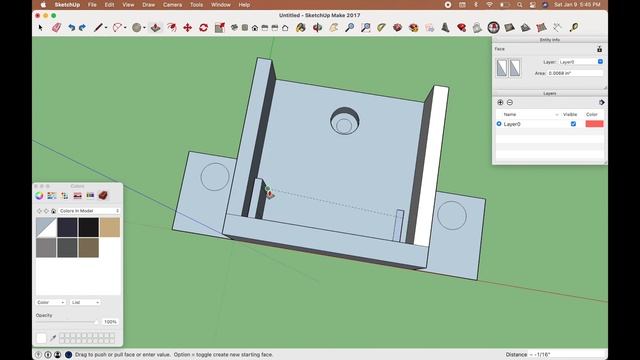Click the Distance measurement field
The height and width of the screenshot is (360, 640).
pos(567,354)
